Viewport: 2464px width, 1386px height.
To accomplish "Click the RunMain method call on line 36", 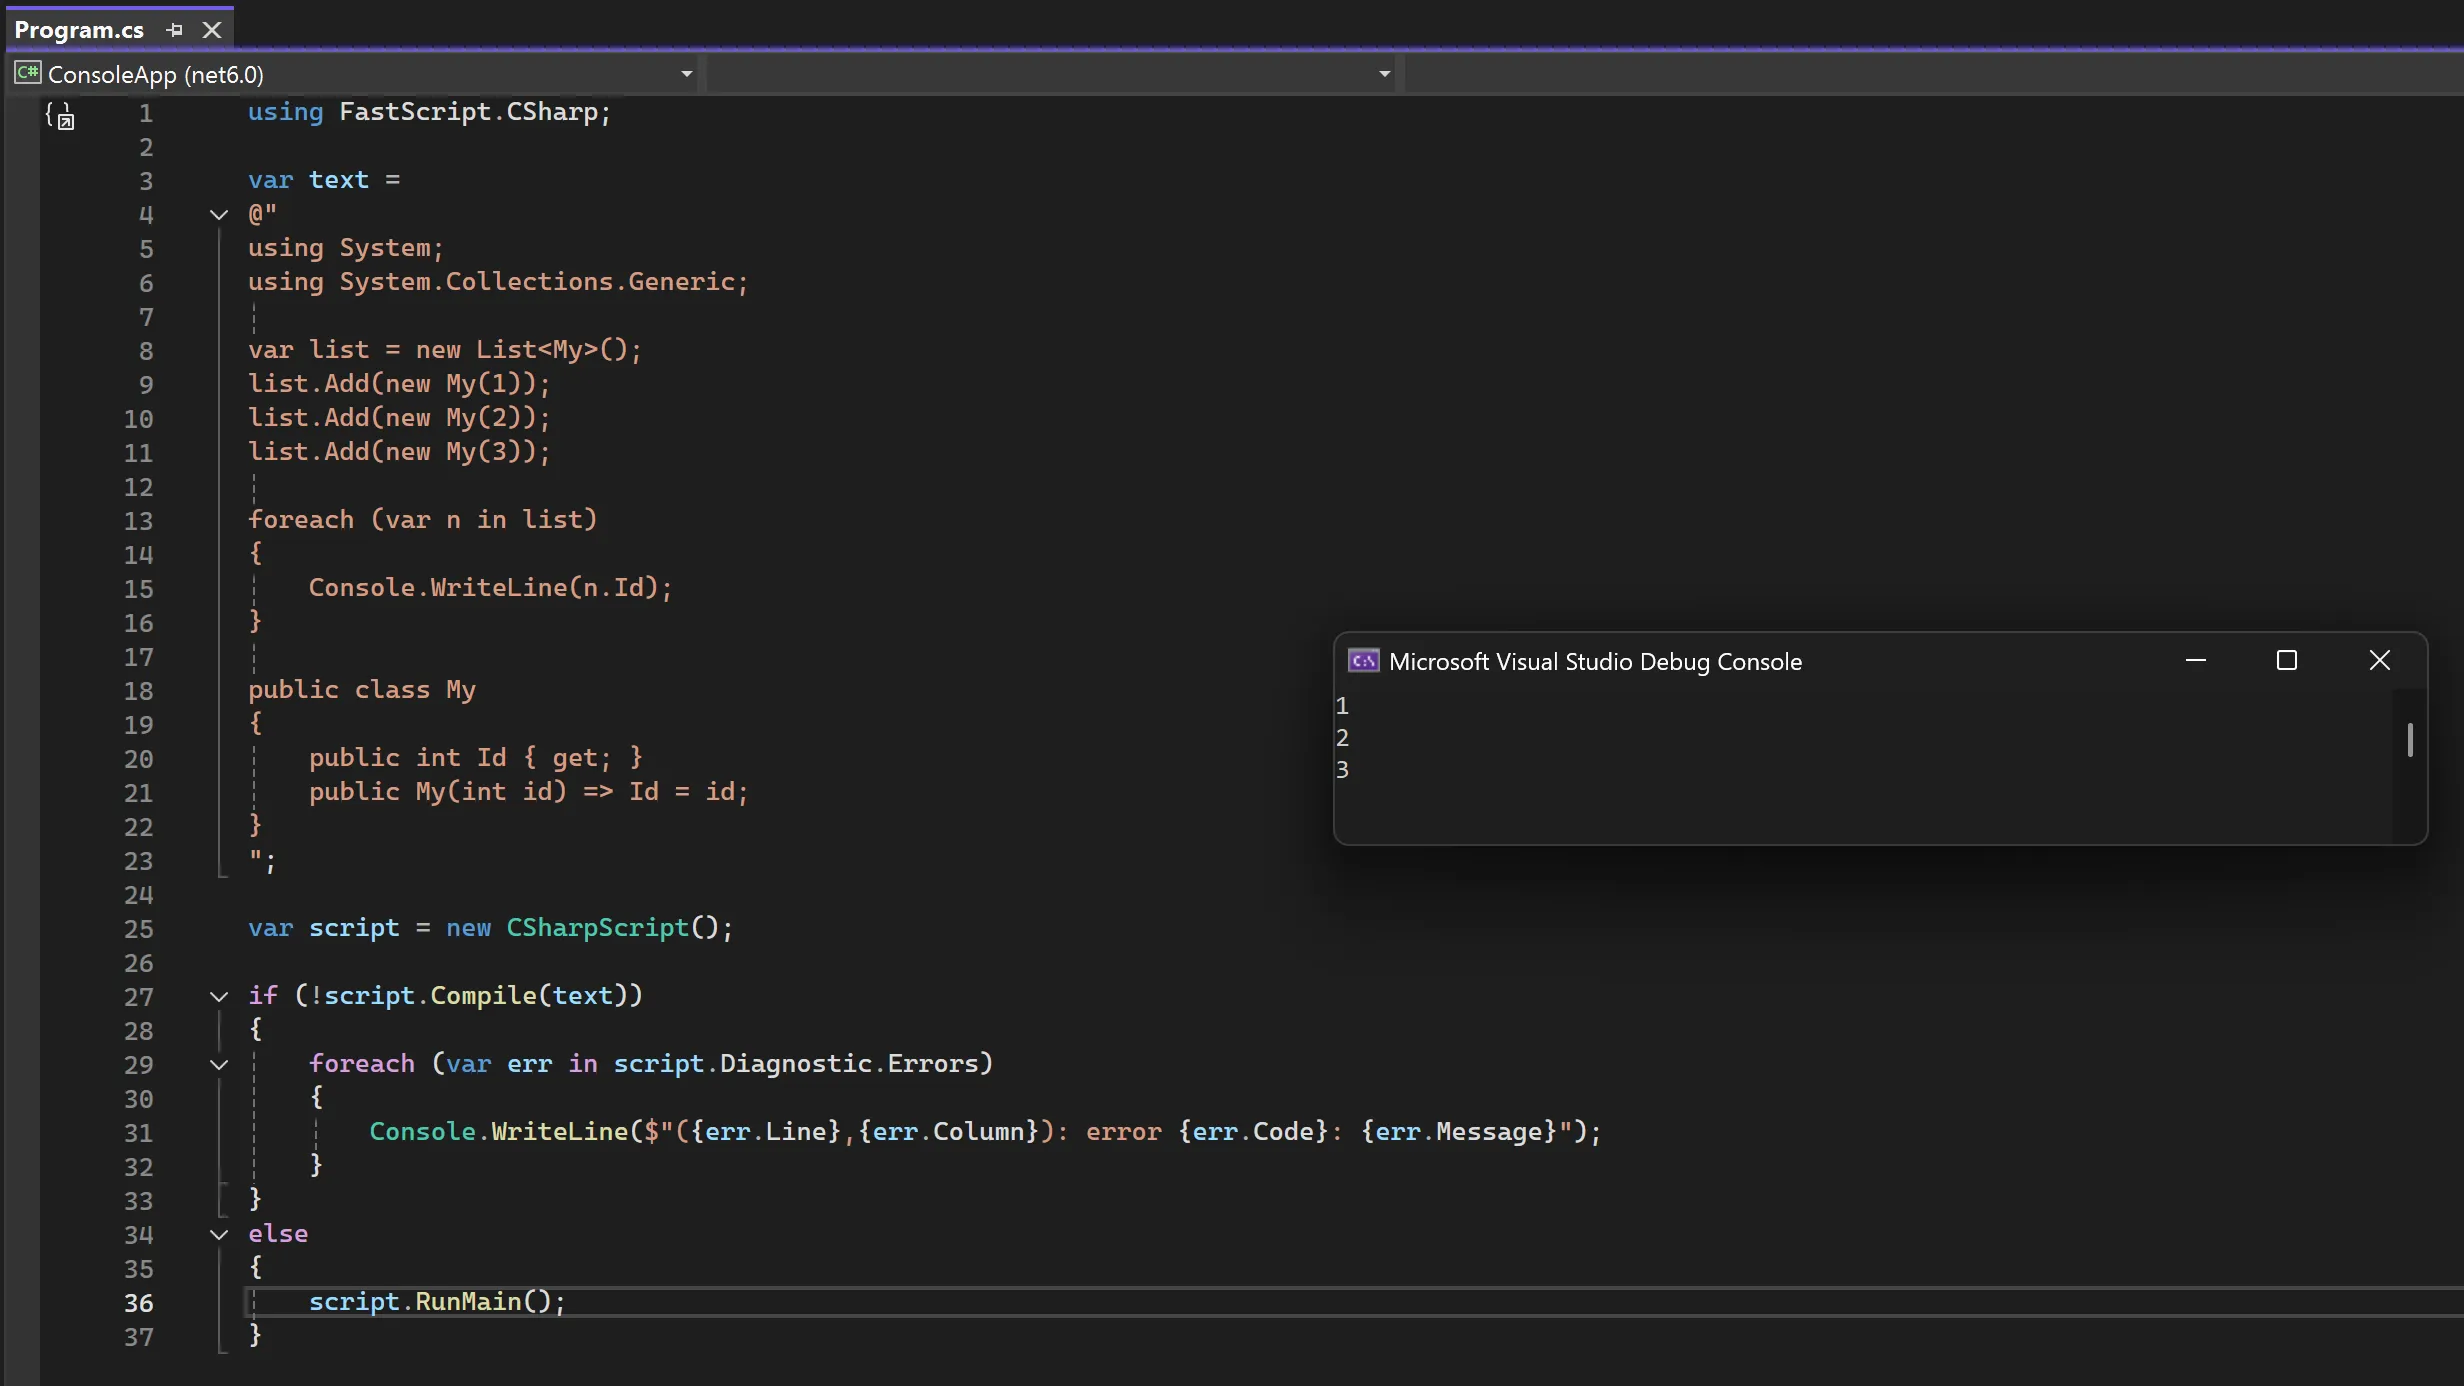I will pyautogui.click(x=468, y=1302).
